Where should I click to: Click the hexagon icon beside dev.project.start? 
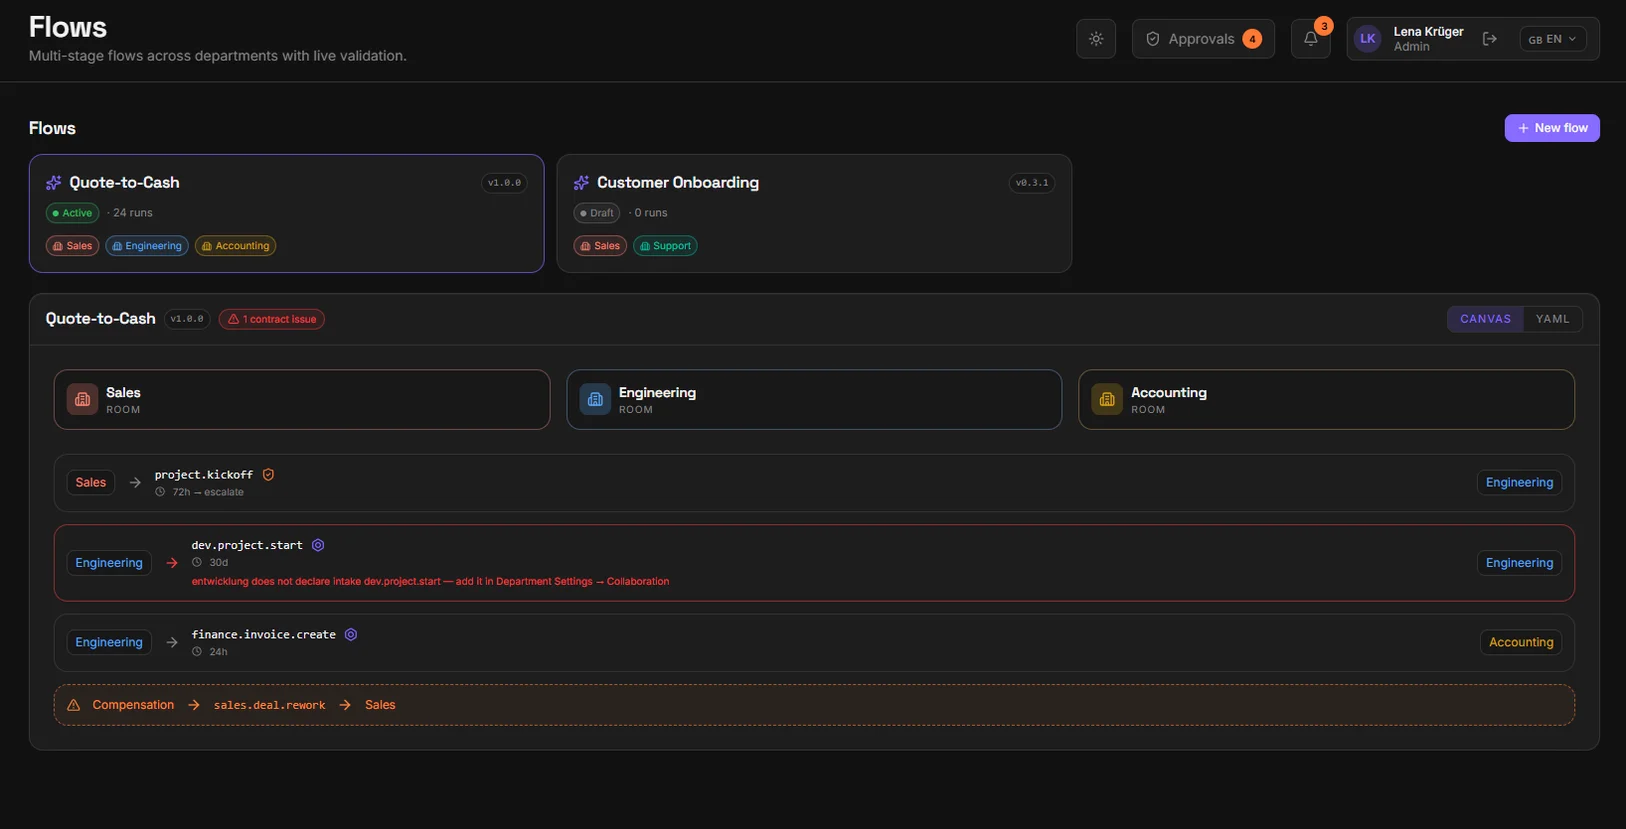tap(318, 545)
